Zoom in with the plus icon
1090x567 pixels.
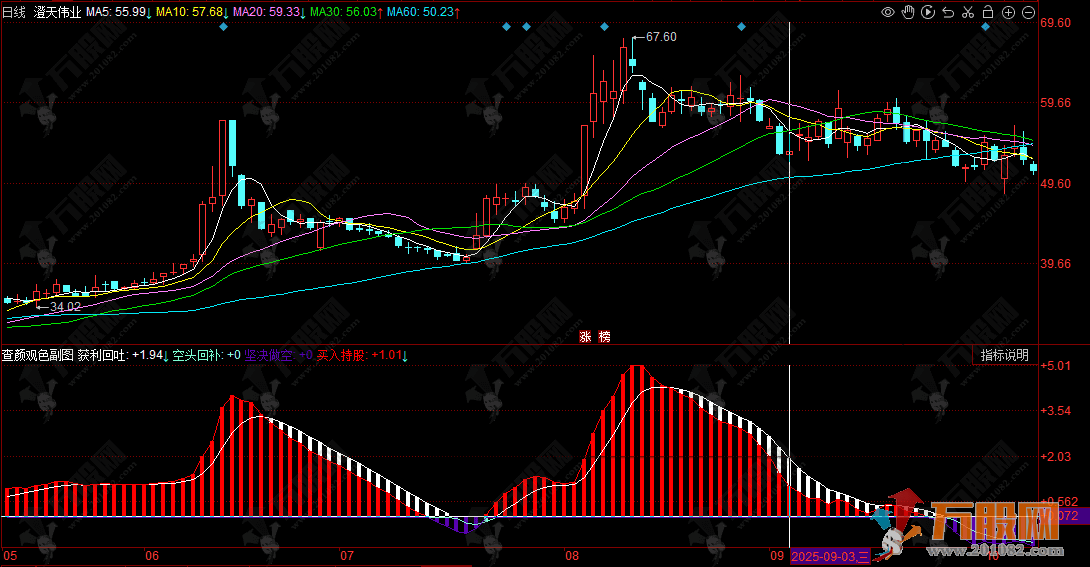pyautogui.click(x=1008, y=13)
